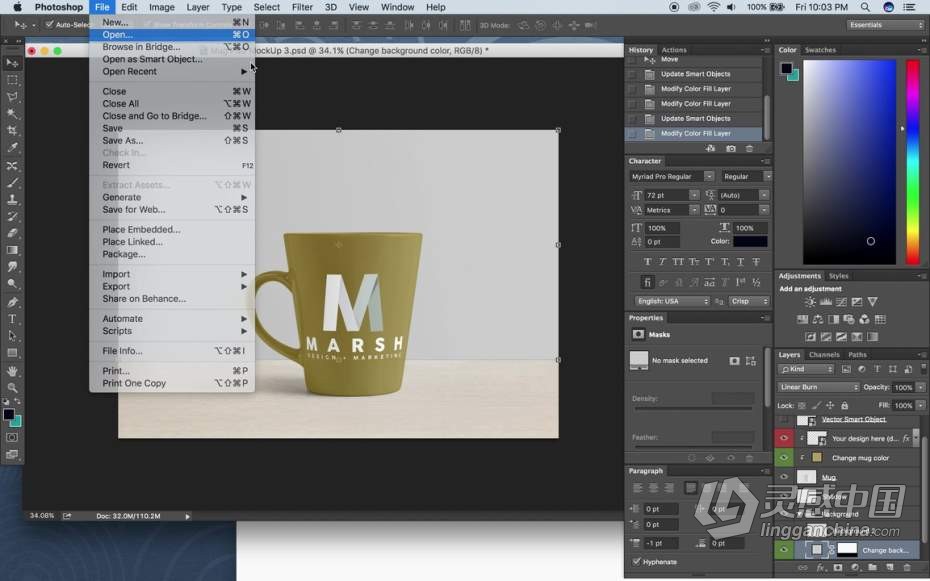Image resolution: width=930 pixels, height=581 pixels.
Task: Click the Lock All padlock icon
Action: [x=845, y=406]
